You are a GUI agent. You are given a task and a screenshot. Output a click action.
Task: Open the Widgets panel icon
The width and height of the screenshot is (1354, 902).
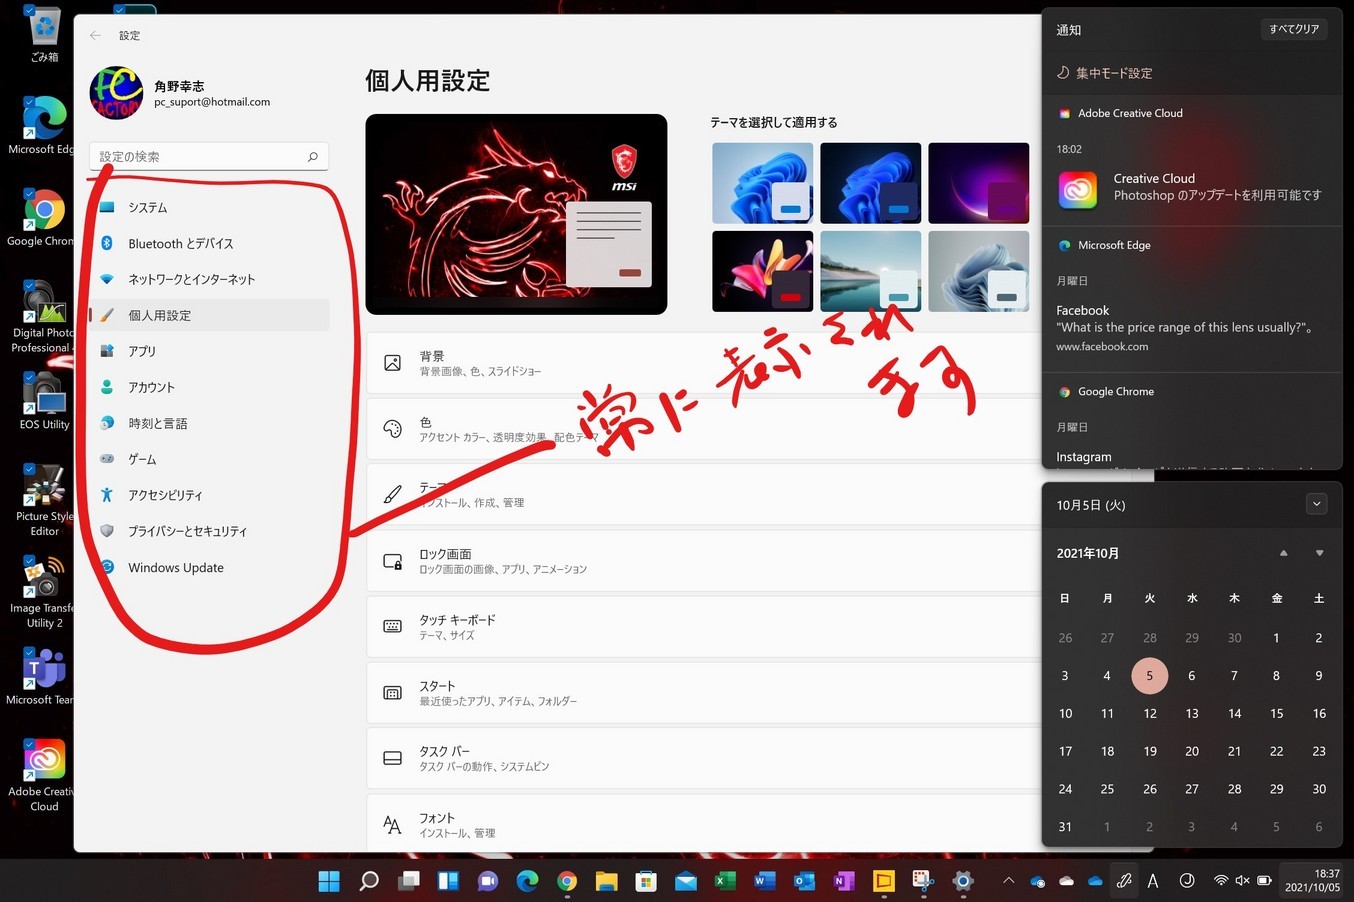click(x=448, y=881)
